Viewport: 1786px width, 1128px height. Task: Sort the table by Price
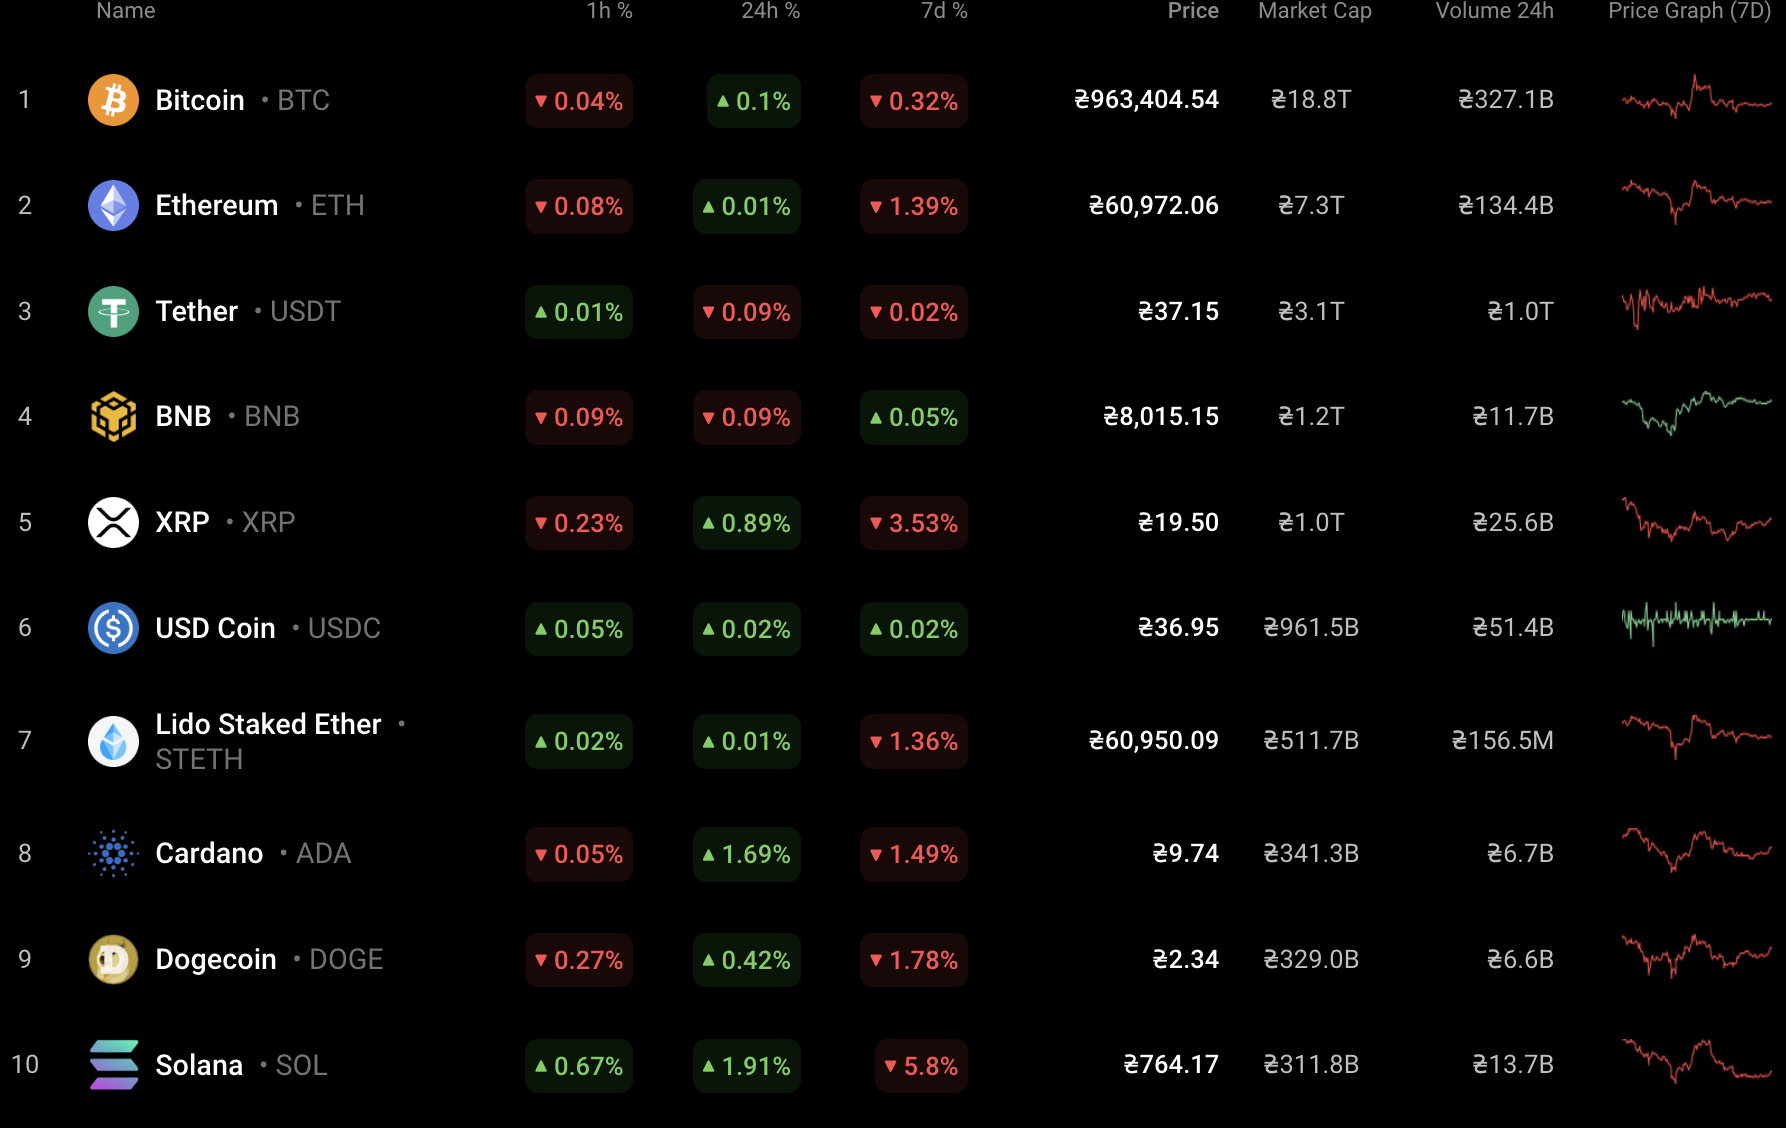point(1192,11)
